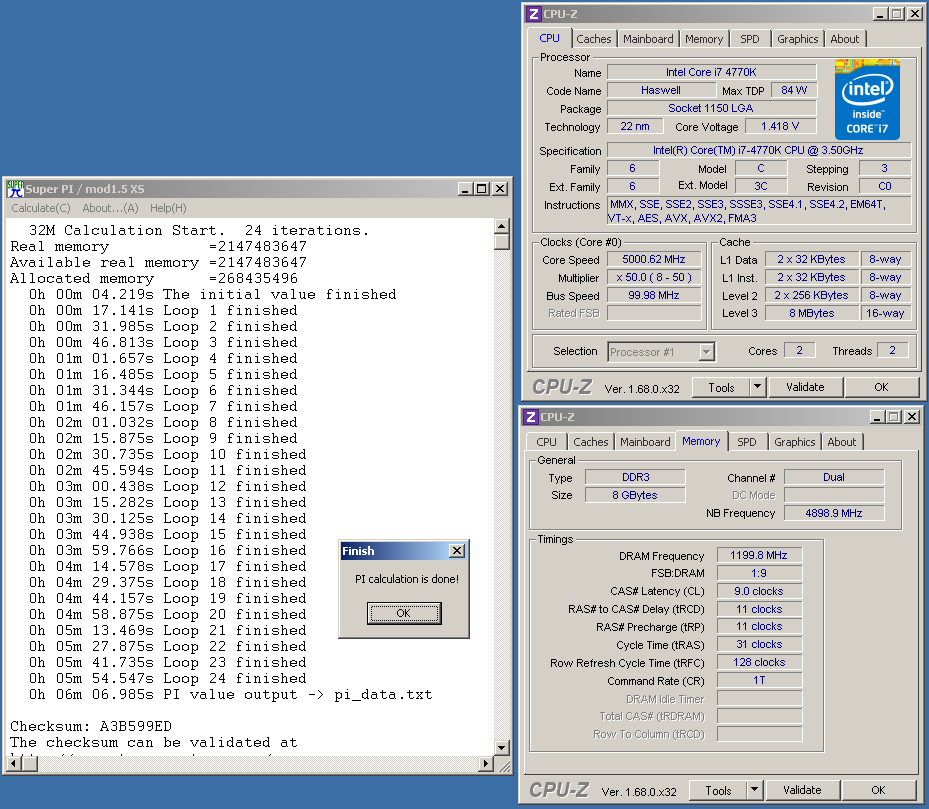The width and height of the screenshot is (929, 809).
Task: Click OK in the PI calculation done dialog
Action: pos(403,613)
